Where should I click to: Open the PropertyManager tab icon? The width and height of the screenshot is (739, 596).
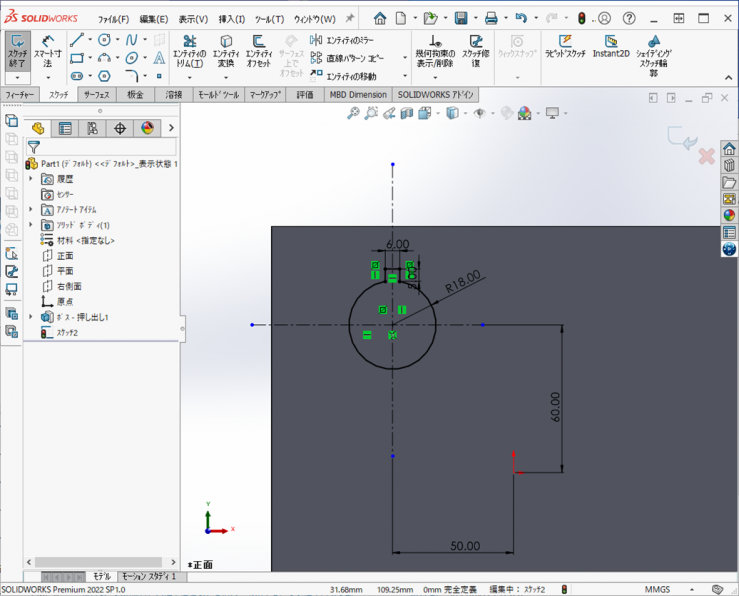click(x=65, y=128)
